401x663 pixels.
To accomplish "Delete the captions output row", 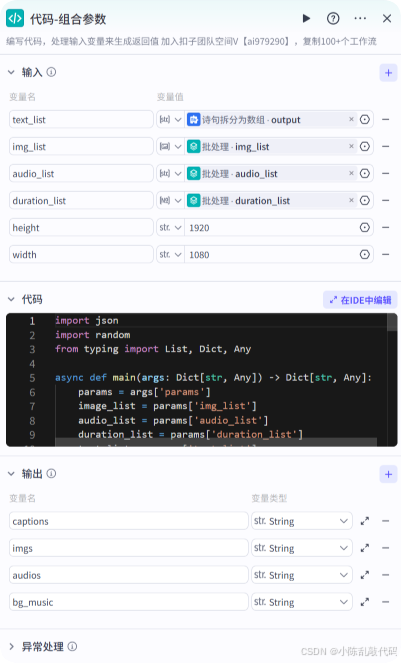I will [385, 521].
